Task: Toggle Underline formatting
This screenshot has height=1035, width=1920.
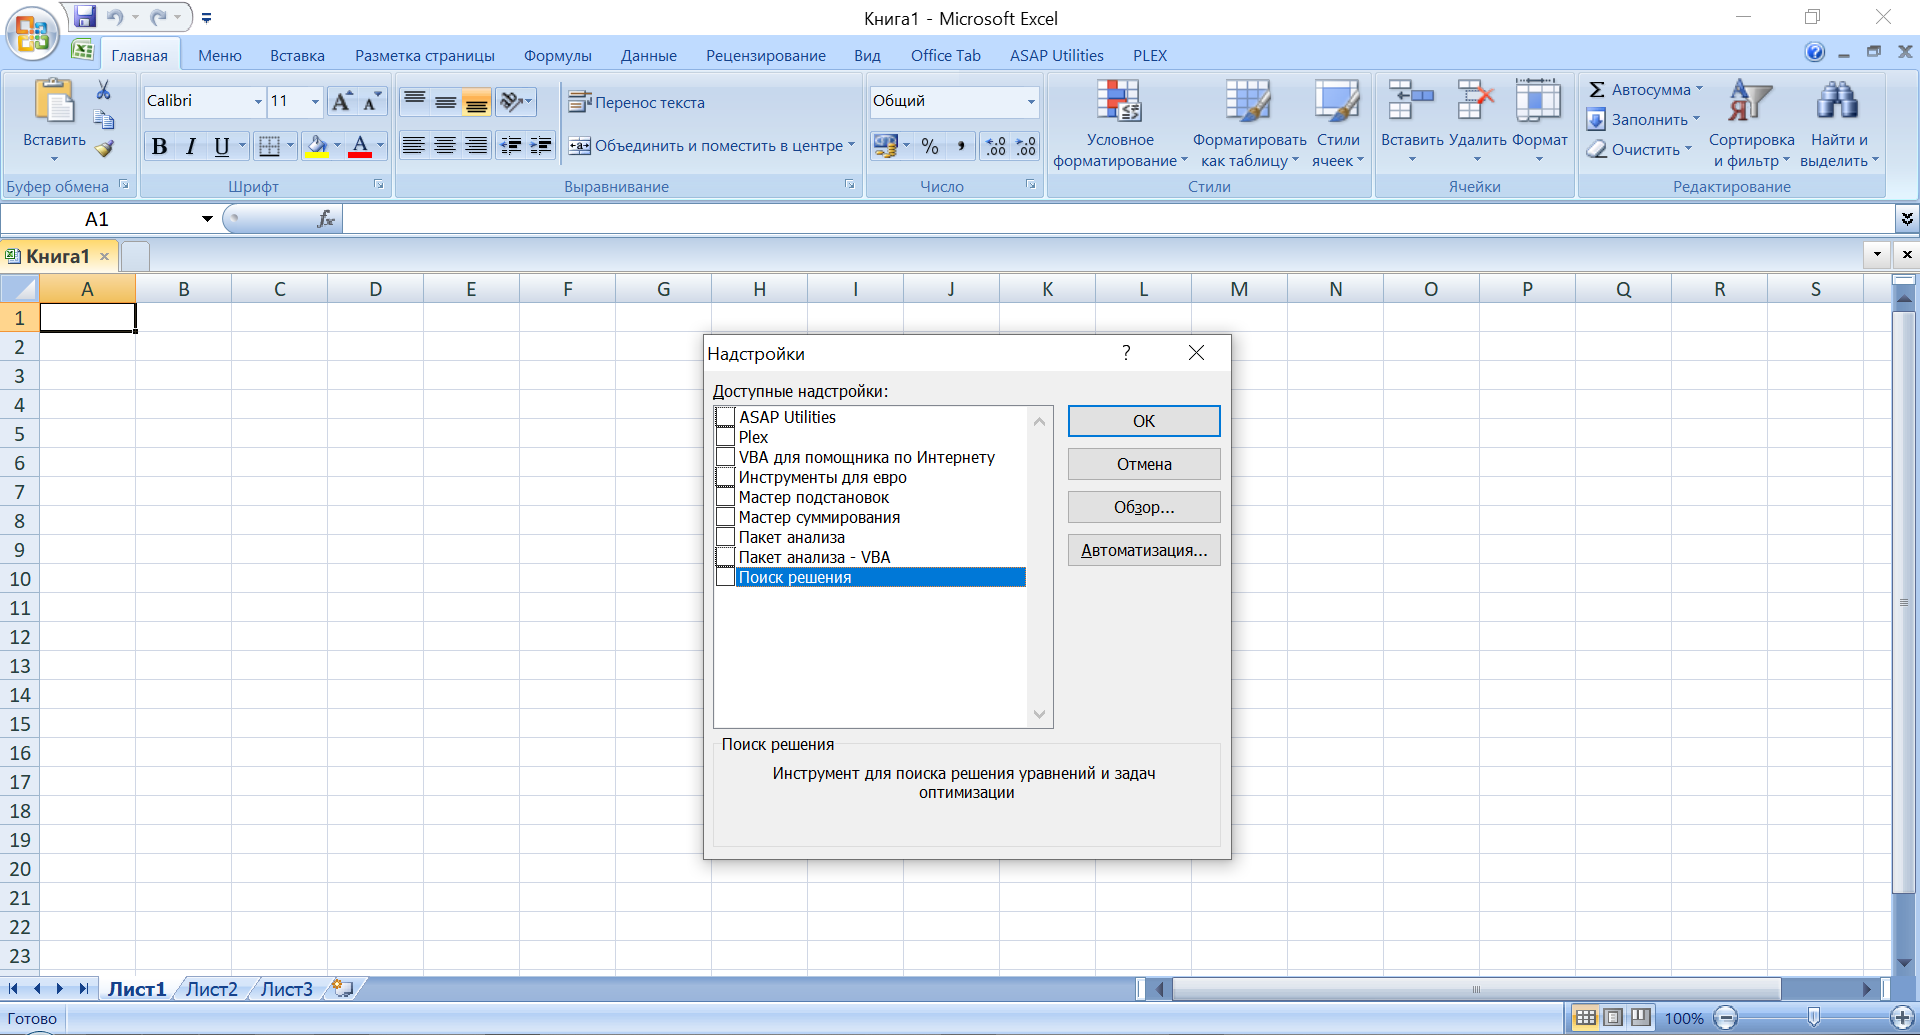Action: [x=221, y=147]
